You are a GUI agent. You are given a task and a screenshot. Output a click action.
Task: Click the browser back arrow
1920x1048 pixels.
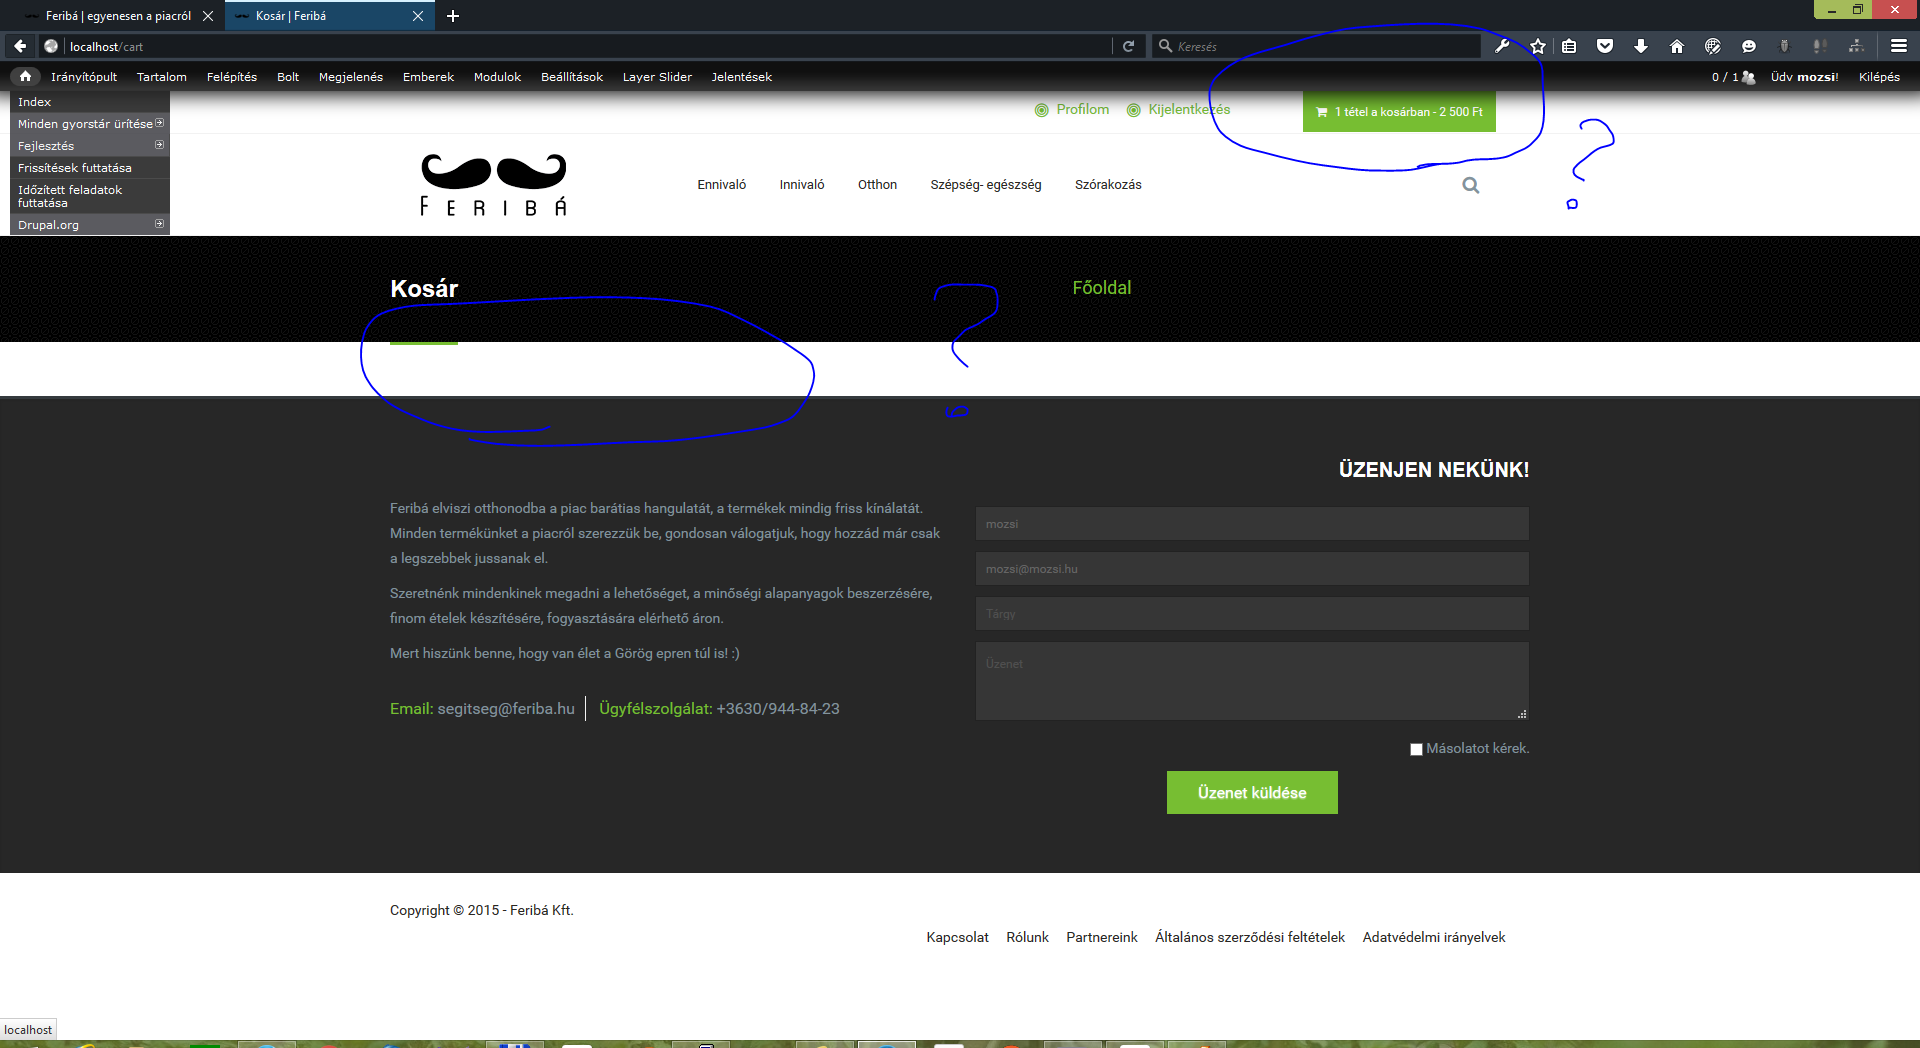click(x=20, y=46)
